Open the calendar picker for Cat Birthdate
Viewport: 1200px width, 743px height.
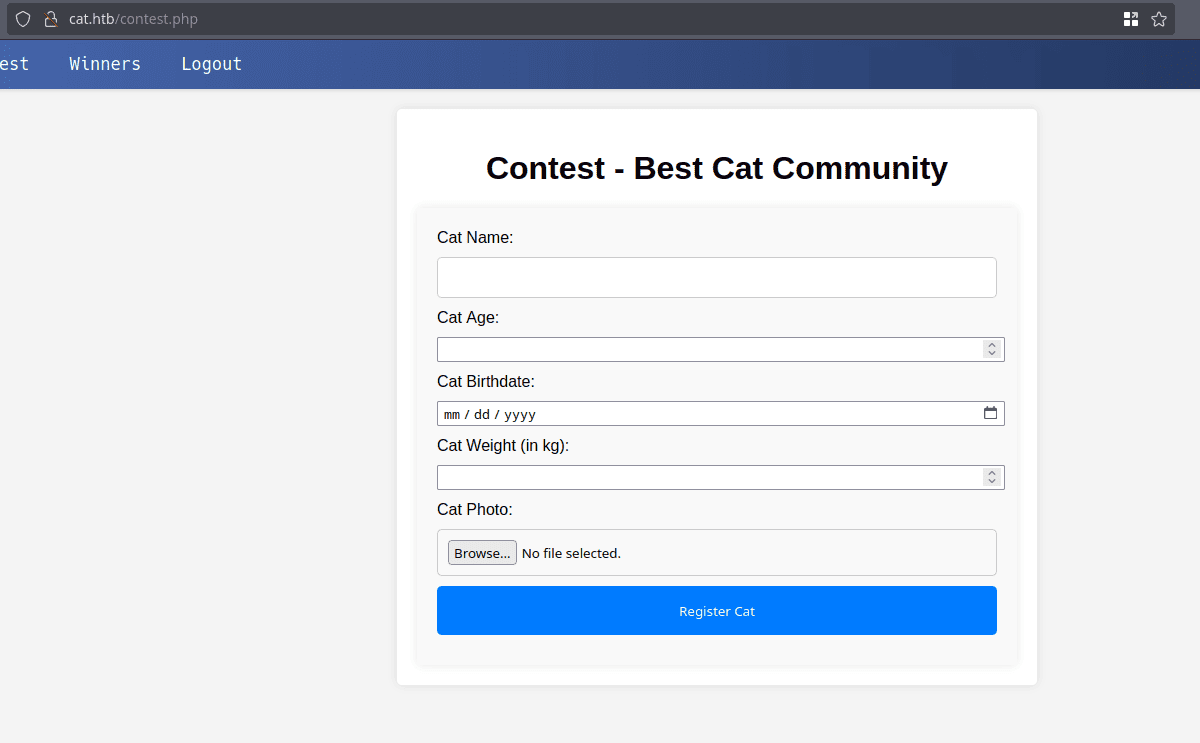pos(990,413)
